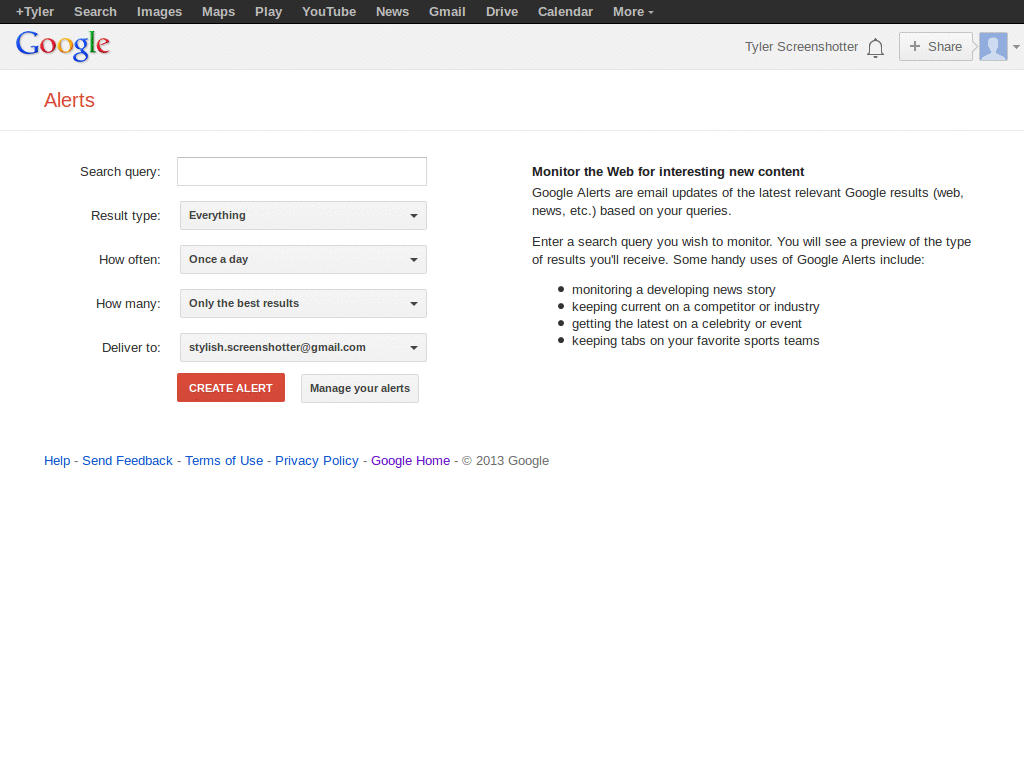Click the Alerts page title
1024x768 pixels.
point(69,100)
